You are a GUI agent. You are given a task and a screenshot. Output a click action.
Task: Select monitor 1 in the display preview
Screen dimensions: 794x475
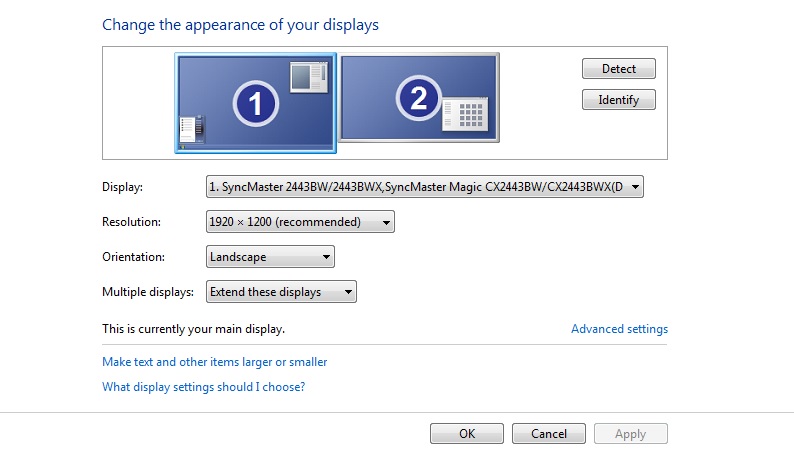(256, 103)
